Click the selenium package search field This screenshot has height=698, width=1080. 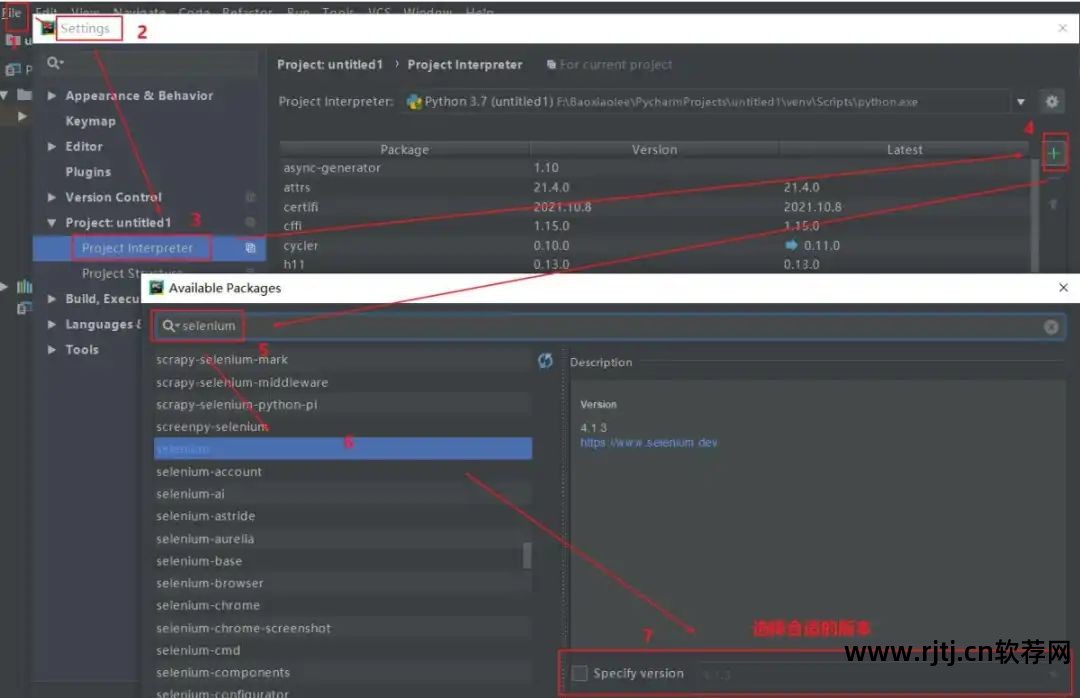(x=610, y=327)
